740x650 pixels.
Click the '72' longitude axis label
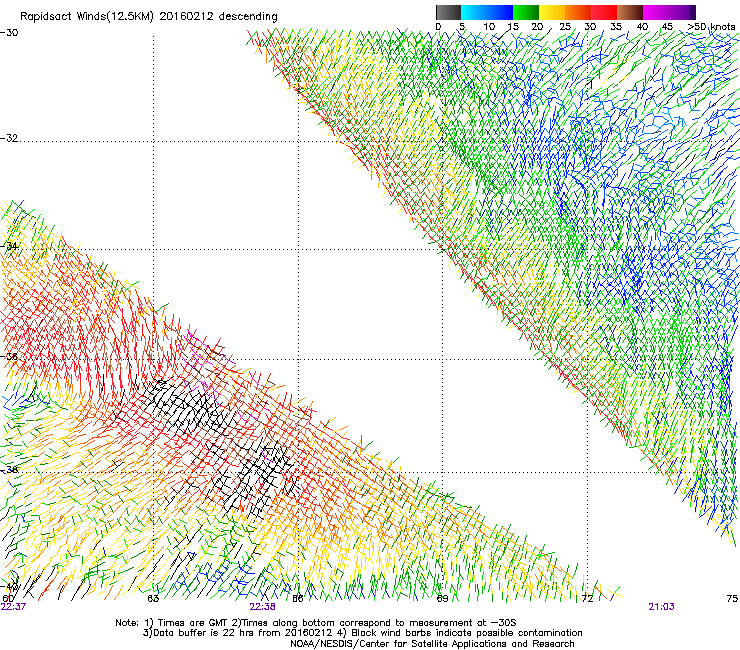click(x=587, y=599)
